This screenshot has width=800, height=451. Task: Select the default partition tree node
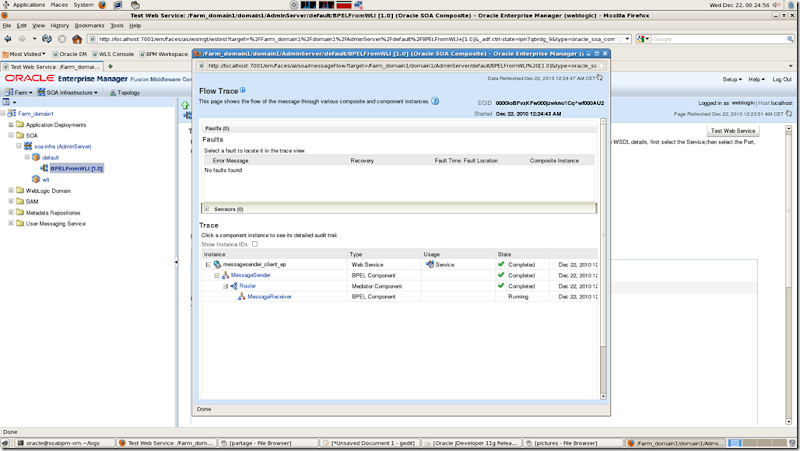(x=51, y=158)
